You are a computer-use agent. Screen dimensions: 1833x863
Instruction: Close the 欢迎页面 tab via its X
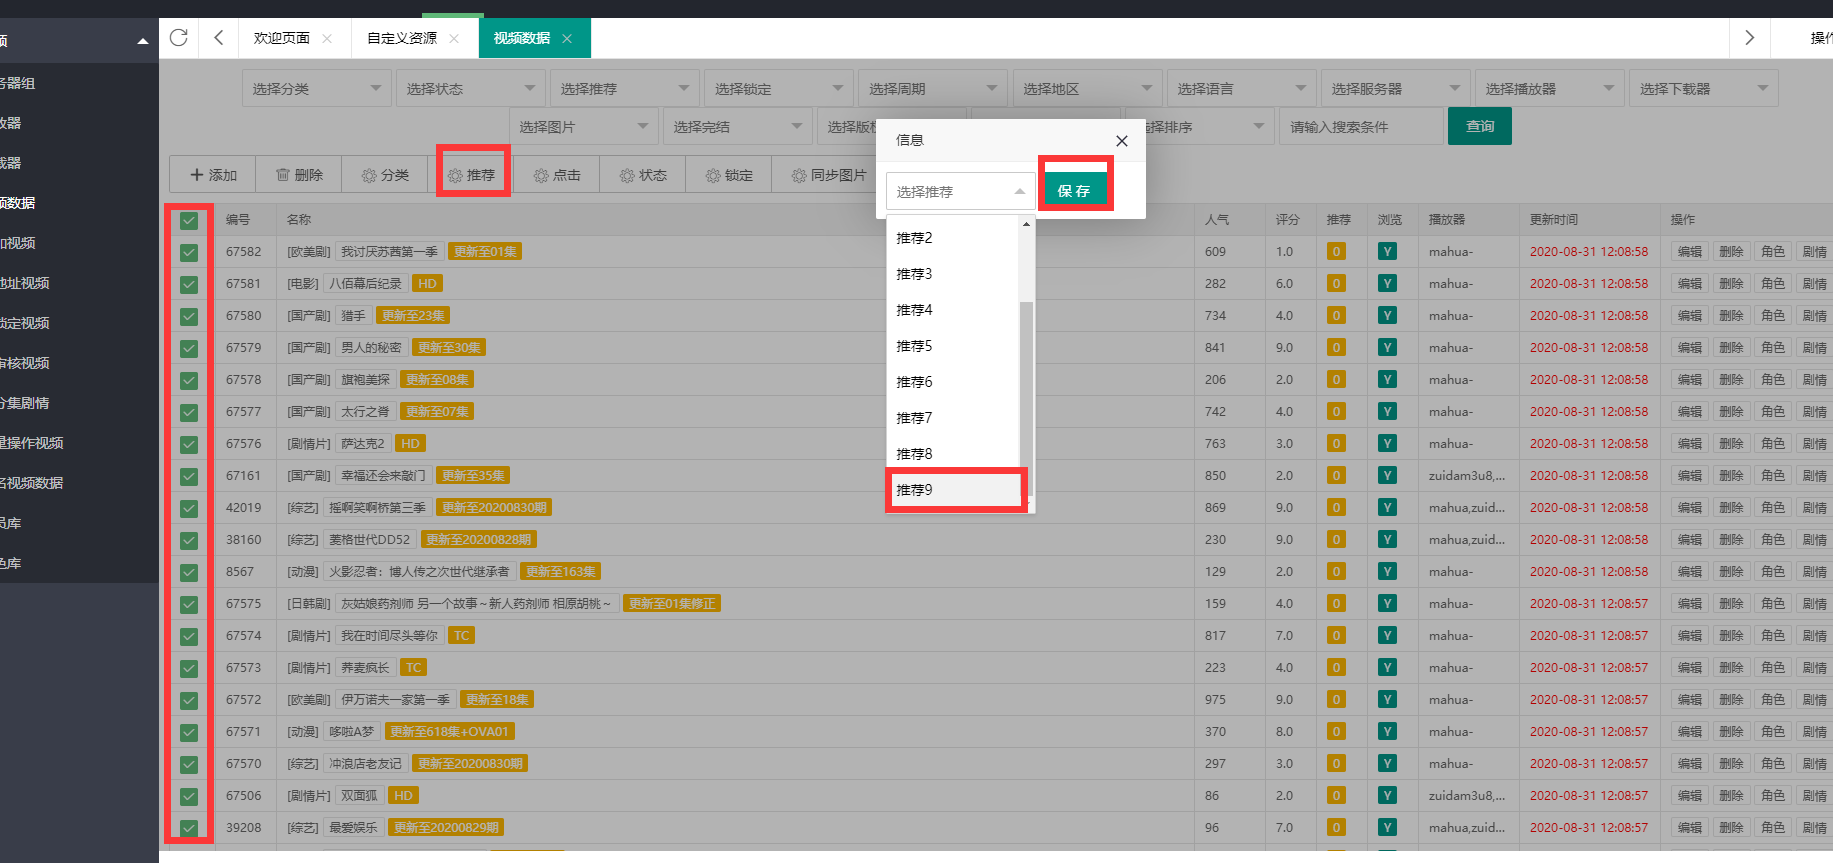point(327,39)
